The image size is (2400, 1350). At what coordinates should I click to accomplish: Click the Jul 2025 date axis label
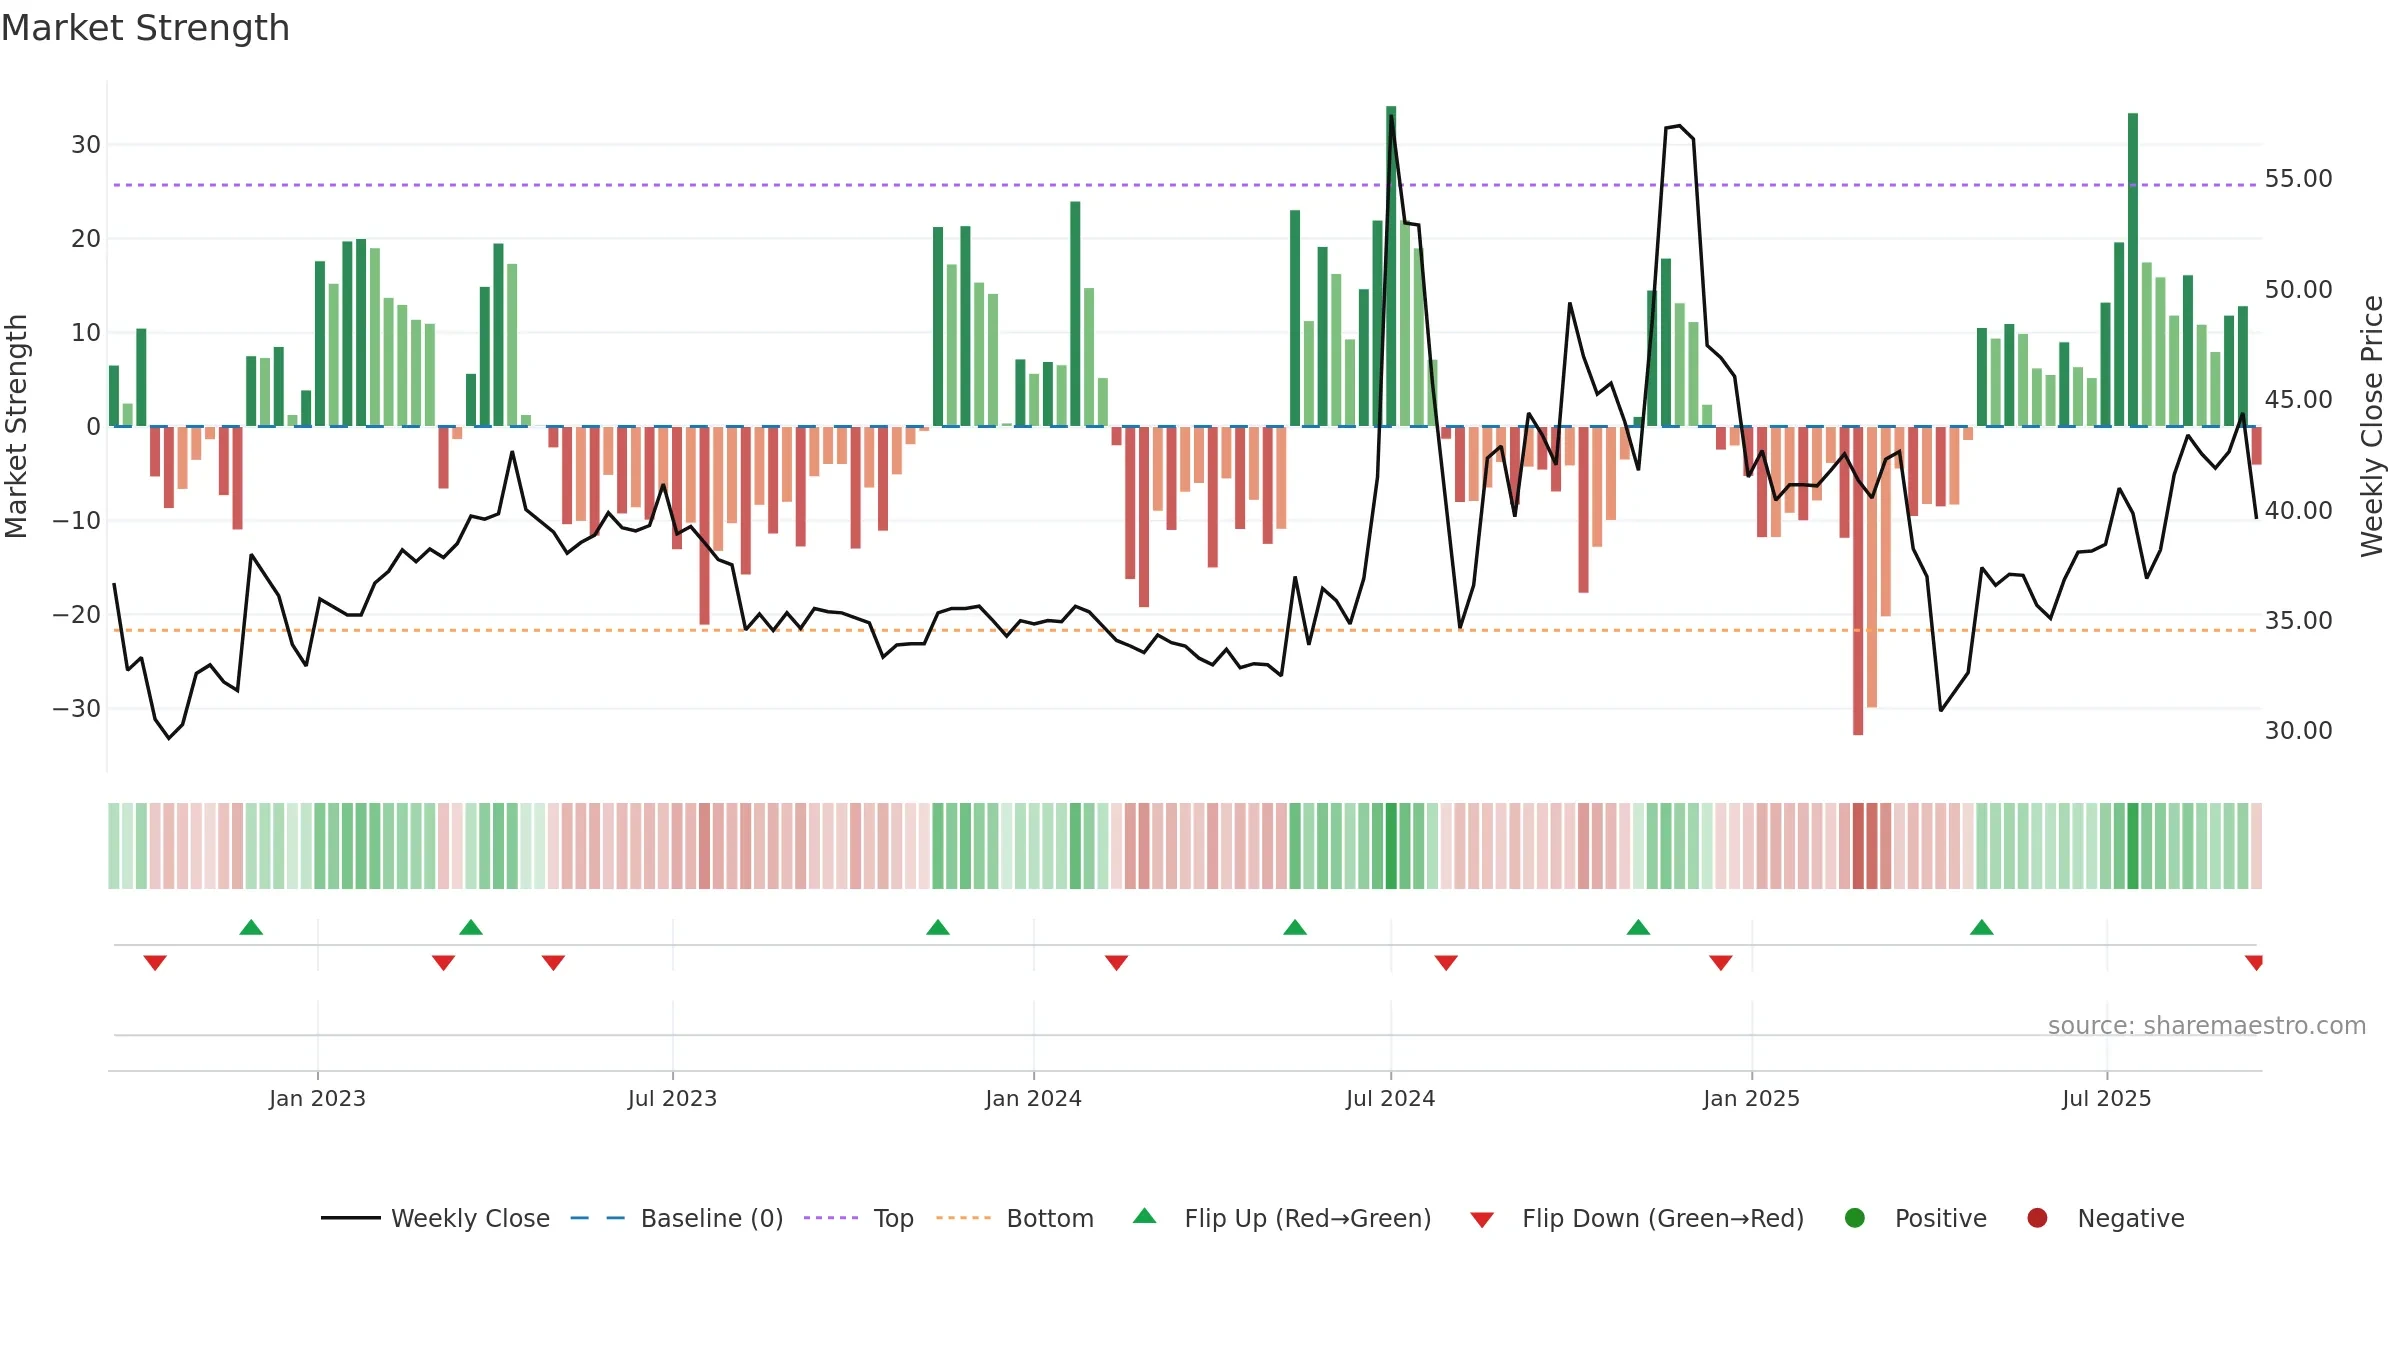[x=2106, y=1099]
